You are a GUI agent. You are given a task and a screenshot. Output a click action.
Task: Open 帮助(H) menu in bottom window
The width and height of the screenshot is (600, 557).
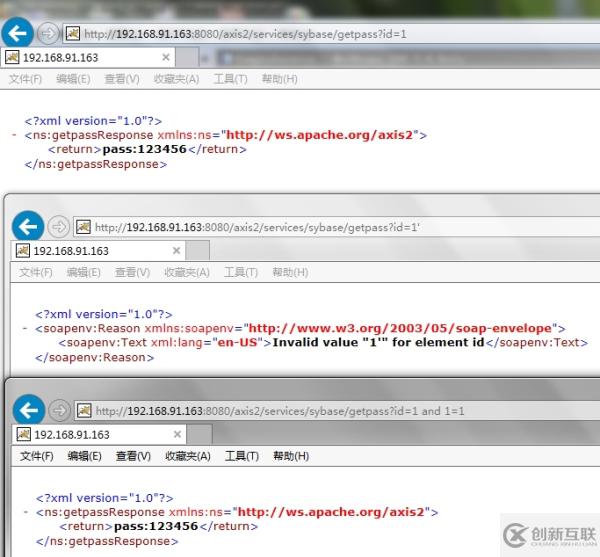coord(291,456)
